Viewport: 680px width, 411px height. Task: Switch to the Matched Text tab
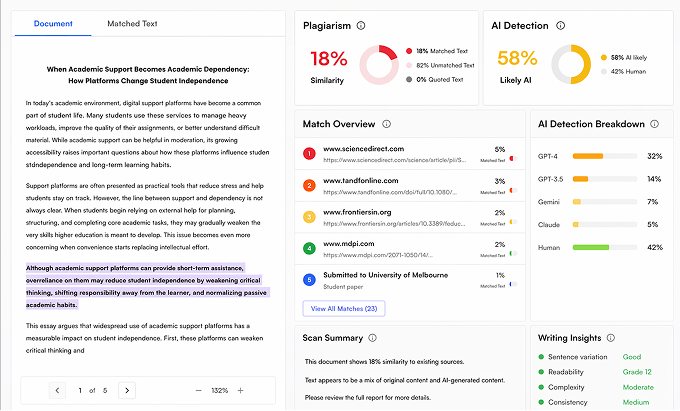132,23
